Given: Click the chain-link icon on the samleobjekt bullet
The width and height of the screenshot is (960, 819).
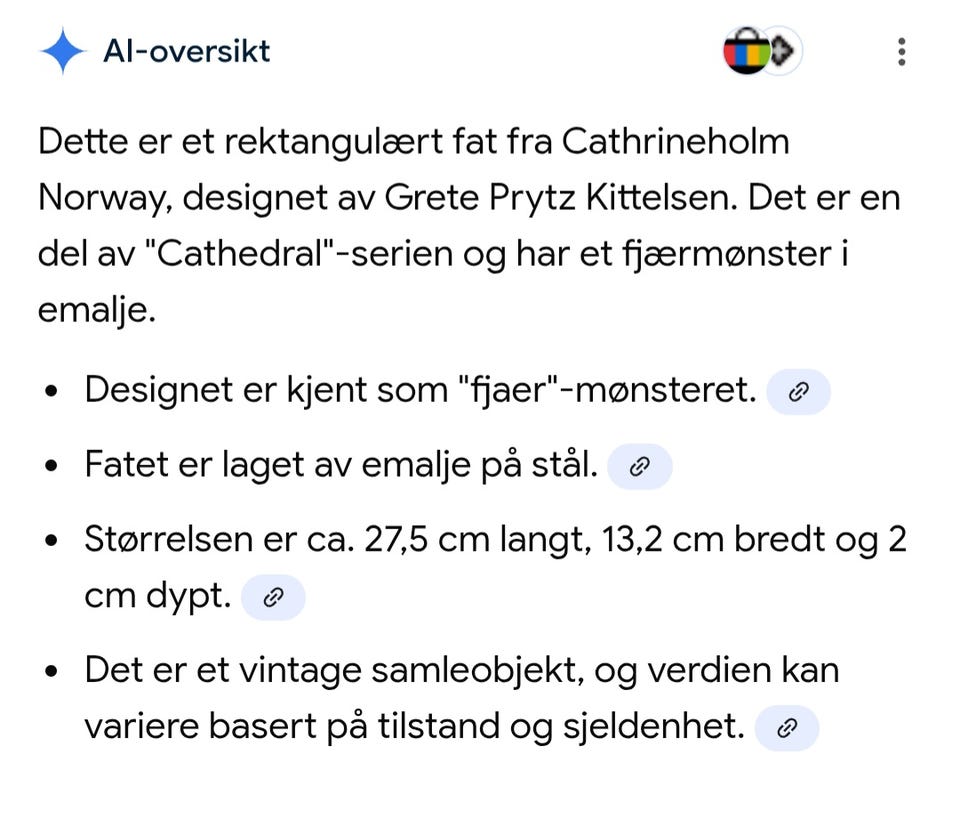Looking at the screenshot, I should 787,729.
